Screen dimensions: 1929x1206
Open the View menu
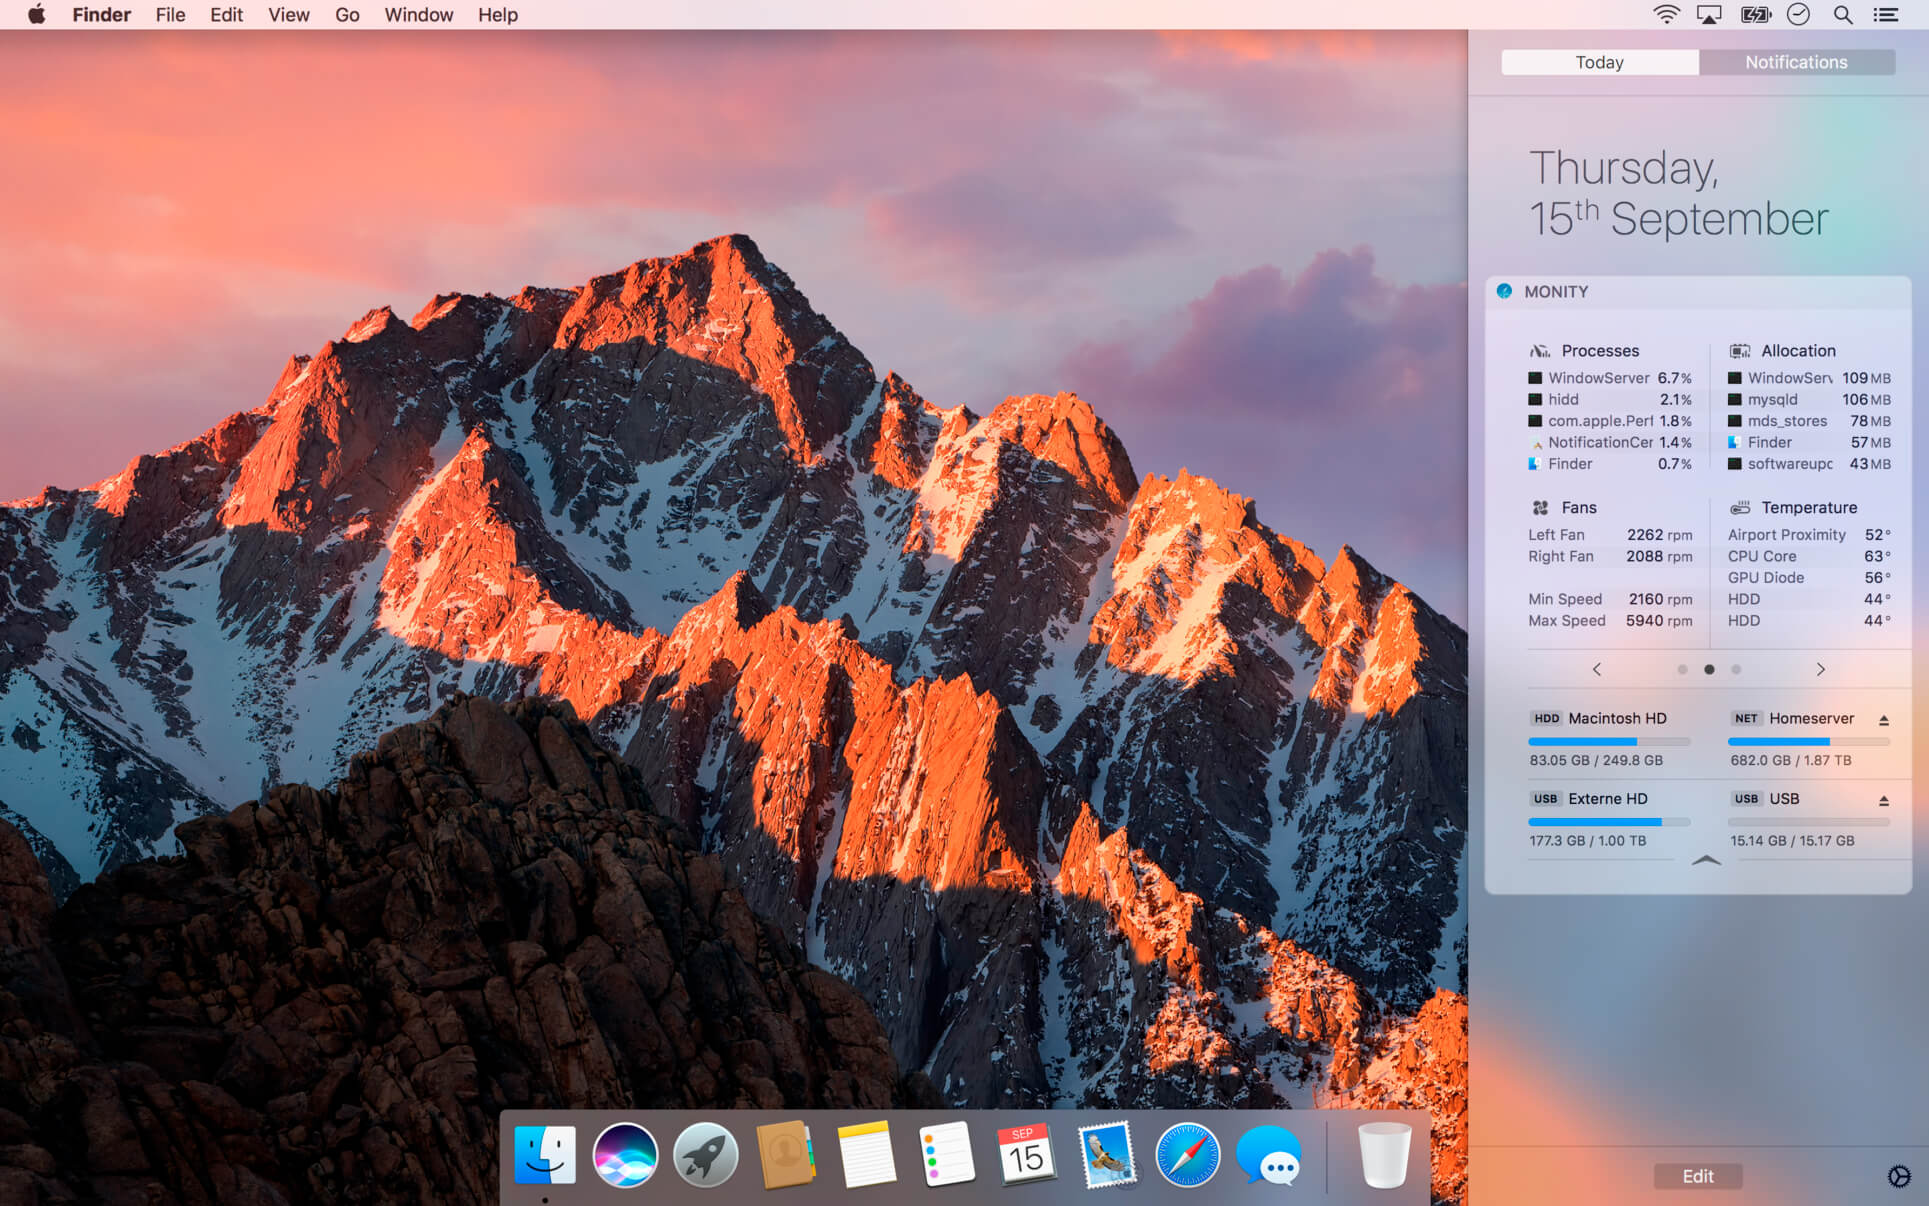tap(288, 15)
